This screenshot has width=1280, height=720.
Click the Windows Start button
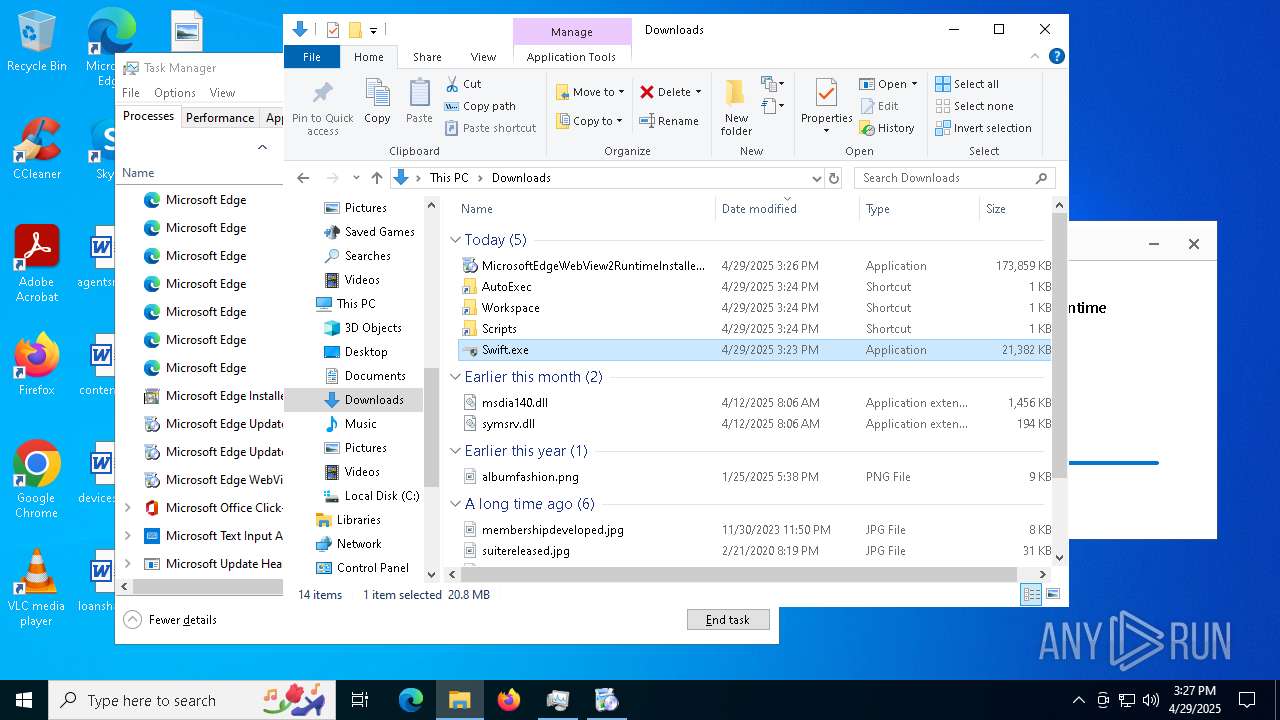[x=24, y=700]
